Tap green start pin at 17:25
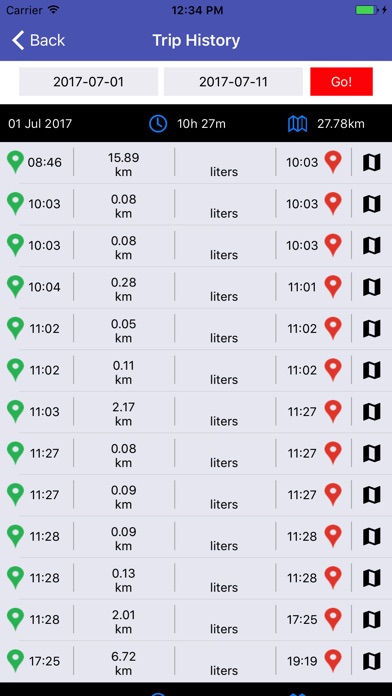Screen dimensions: 392x696 [16, 661]
